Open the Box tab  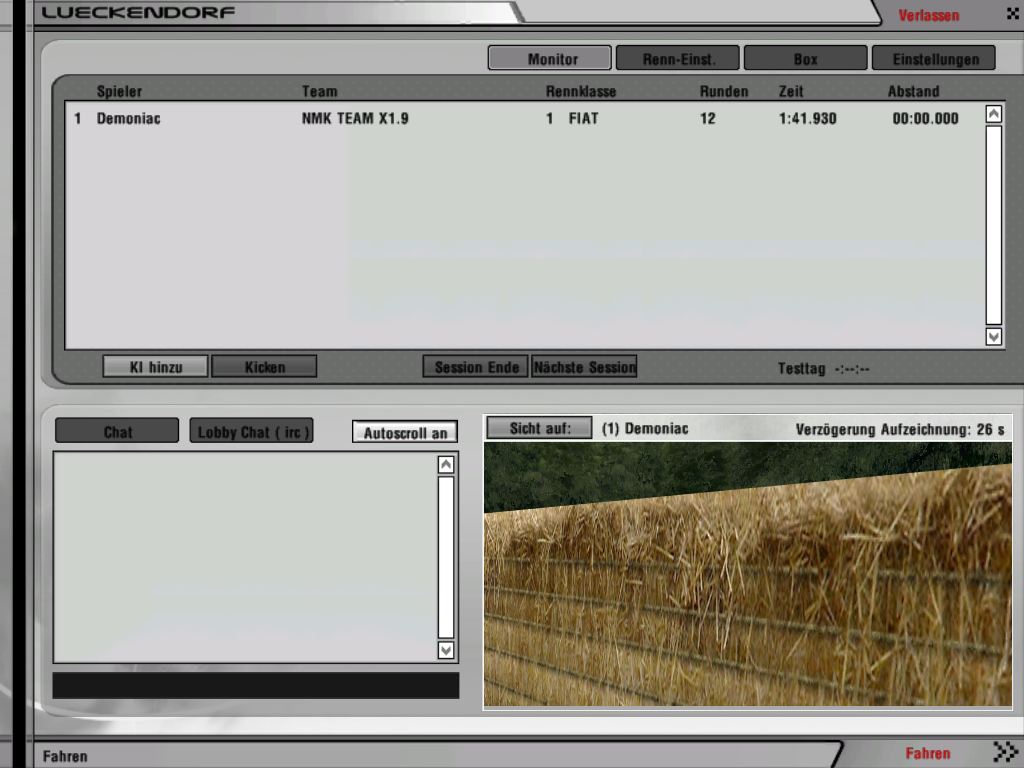(x=805, y=59)
